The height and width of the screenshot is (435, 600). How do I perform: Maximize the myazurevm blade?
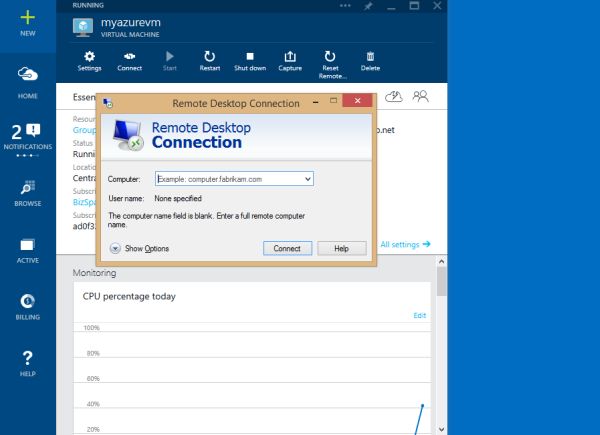414,5
